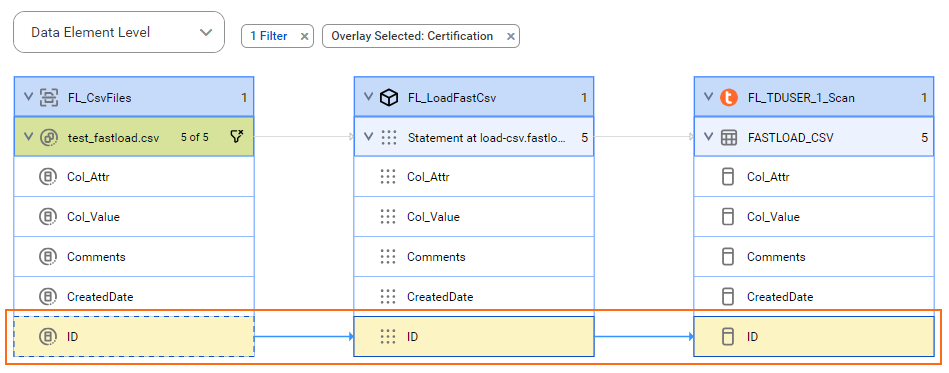Select Col_Attr in FL_LoadFastCsv

[x=474, y=177]
